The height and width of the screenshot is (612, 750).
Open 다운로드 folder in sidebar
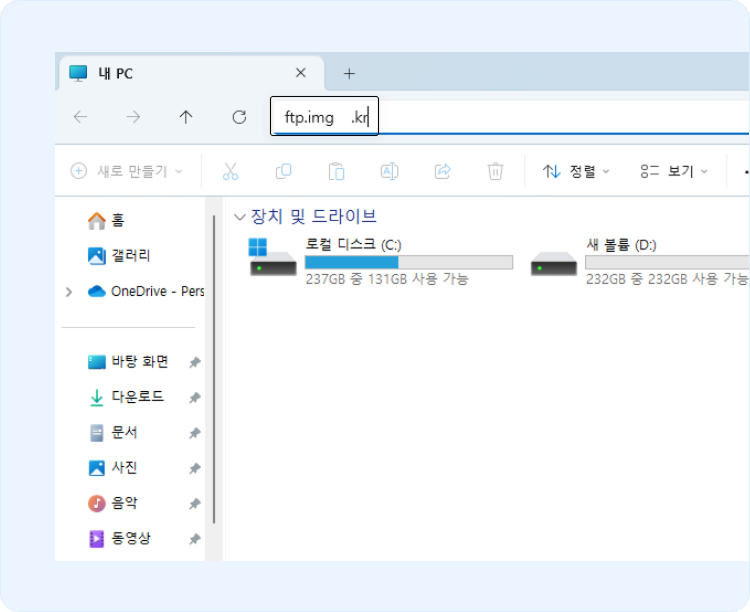(x=137, y=397)
